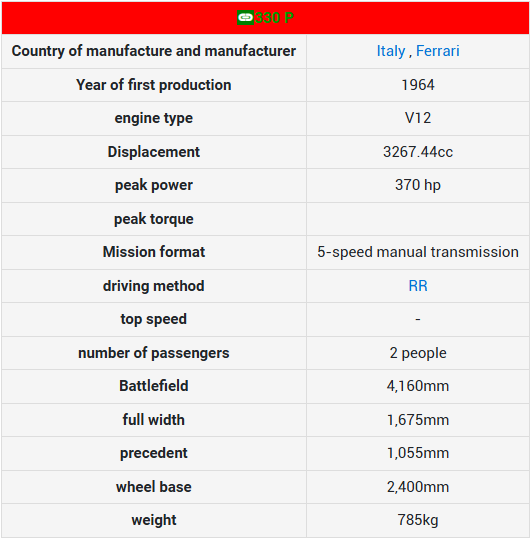This screenshot has width=531, height=540.
Task: Click the green link icon beside 330 P
Action: coord(245,18)
